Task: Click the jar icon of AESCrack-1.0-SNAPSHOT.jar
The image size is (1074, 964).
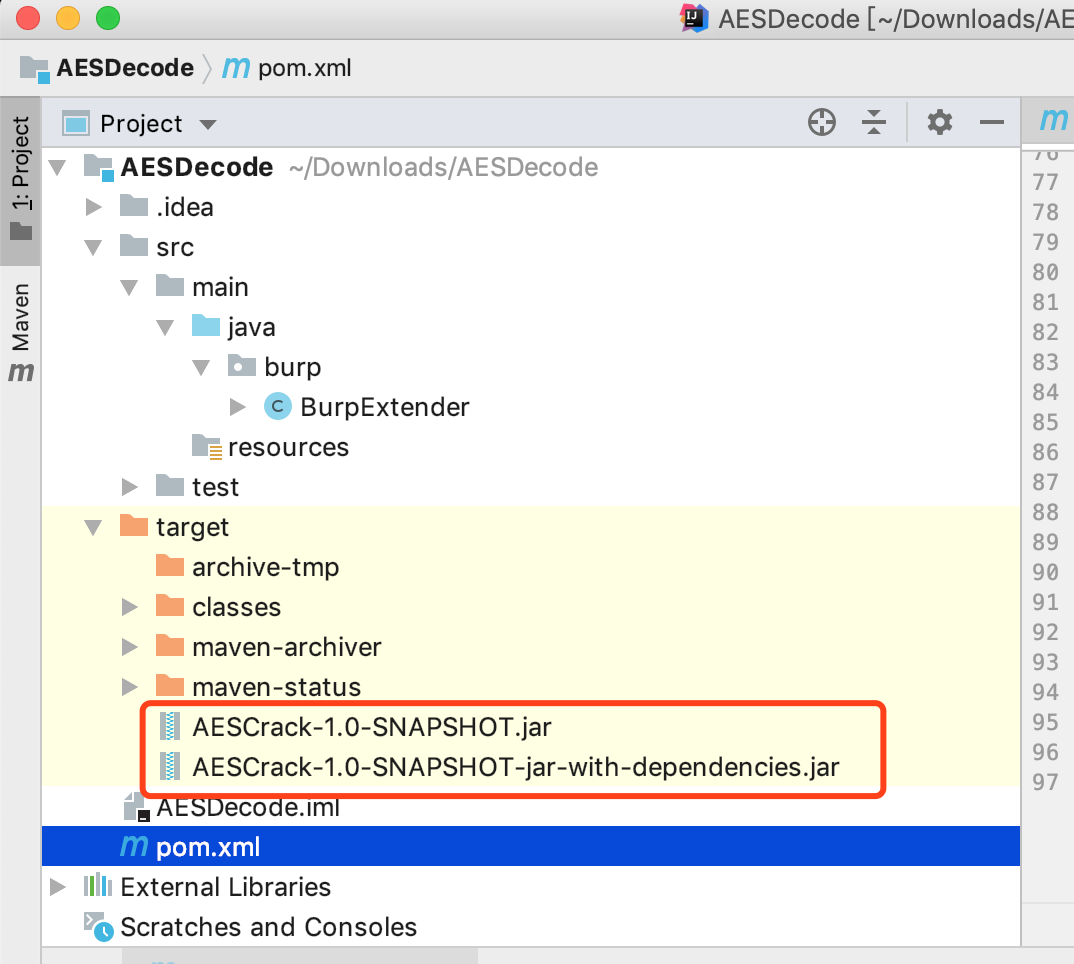Action: click(170, 727)
